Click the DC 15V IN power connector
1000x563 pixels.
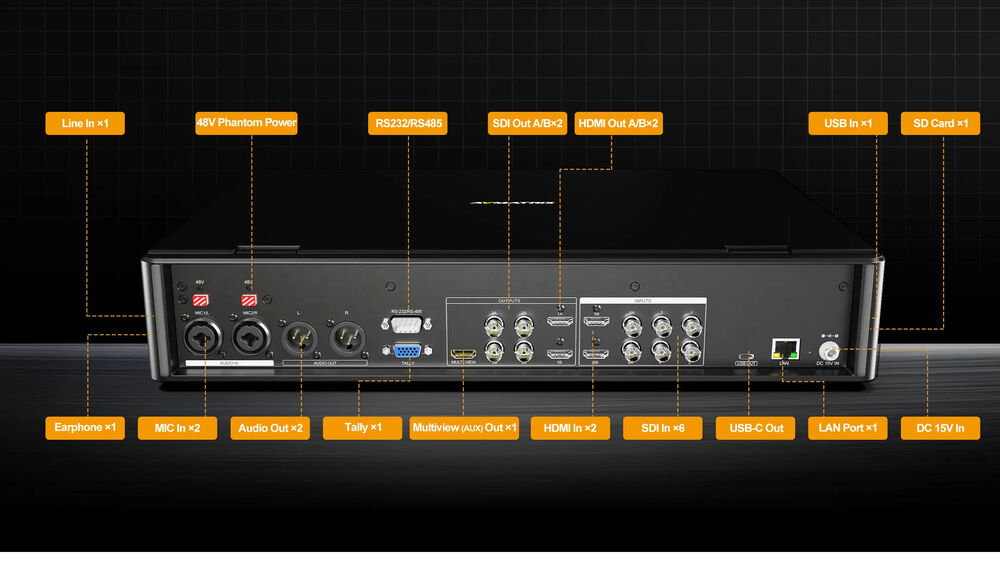[829, 350]
